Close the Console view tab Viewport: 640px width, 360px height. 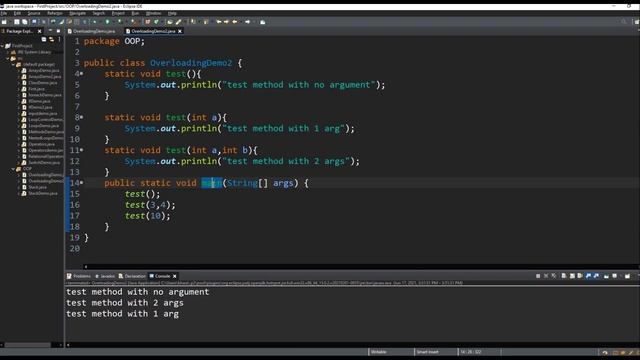(x=174, y=276)
